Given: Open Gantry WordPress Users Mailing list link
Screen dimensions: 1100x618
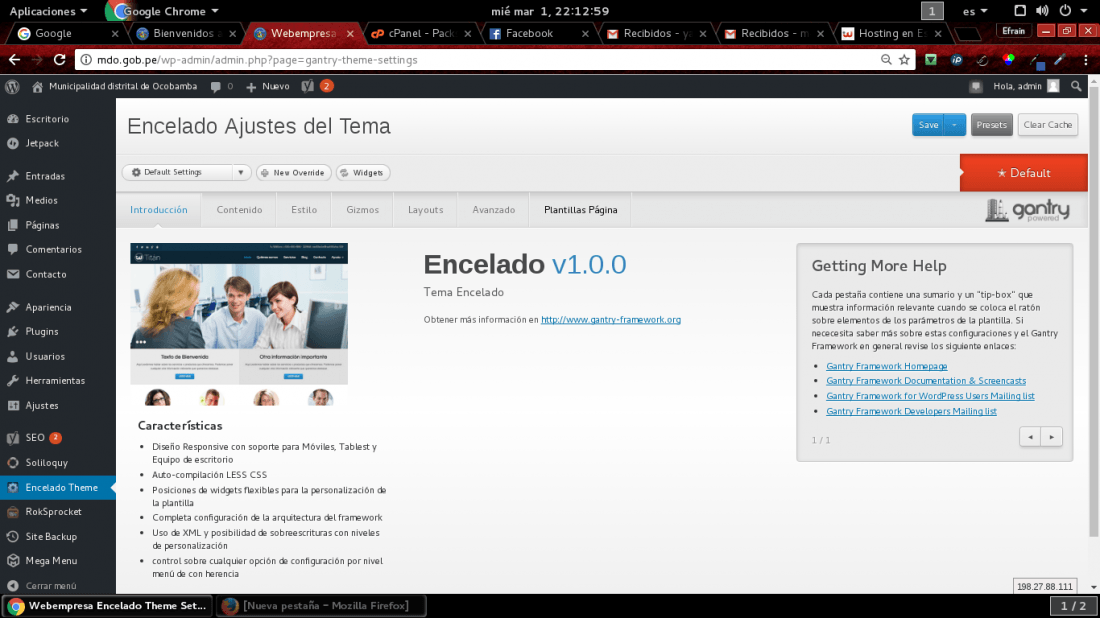Looking at the screenshot, I should 930,396.
